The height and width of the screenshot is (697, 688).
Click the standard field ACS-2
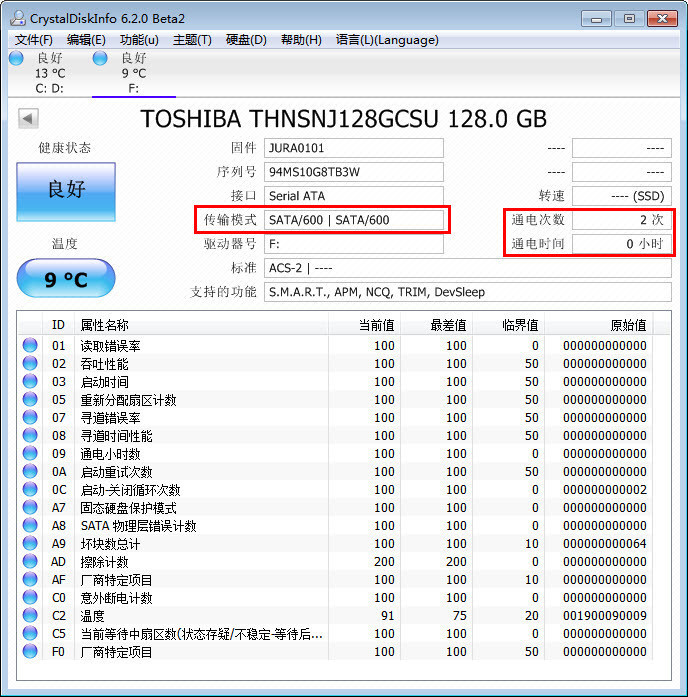click(468, 268)
